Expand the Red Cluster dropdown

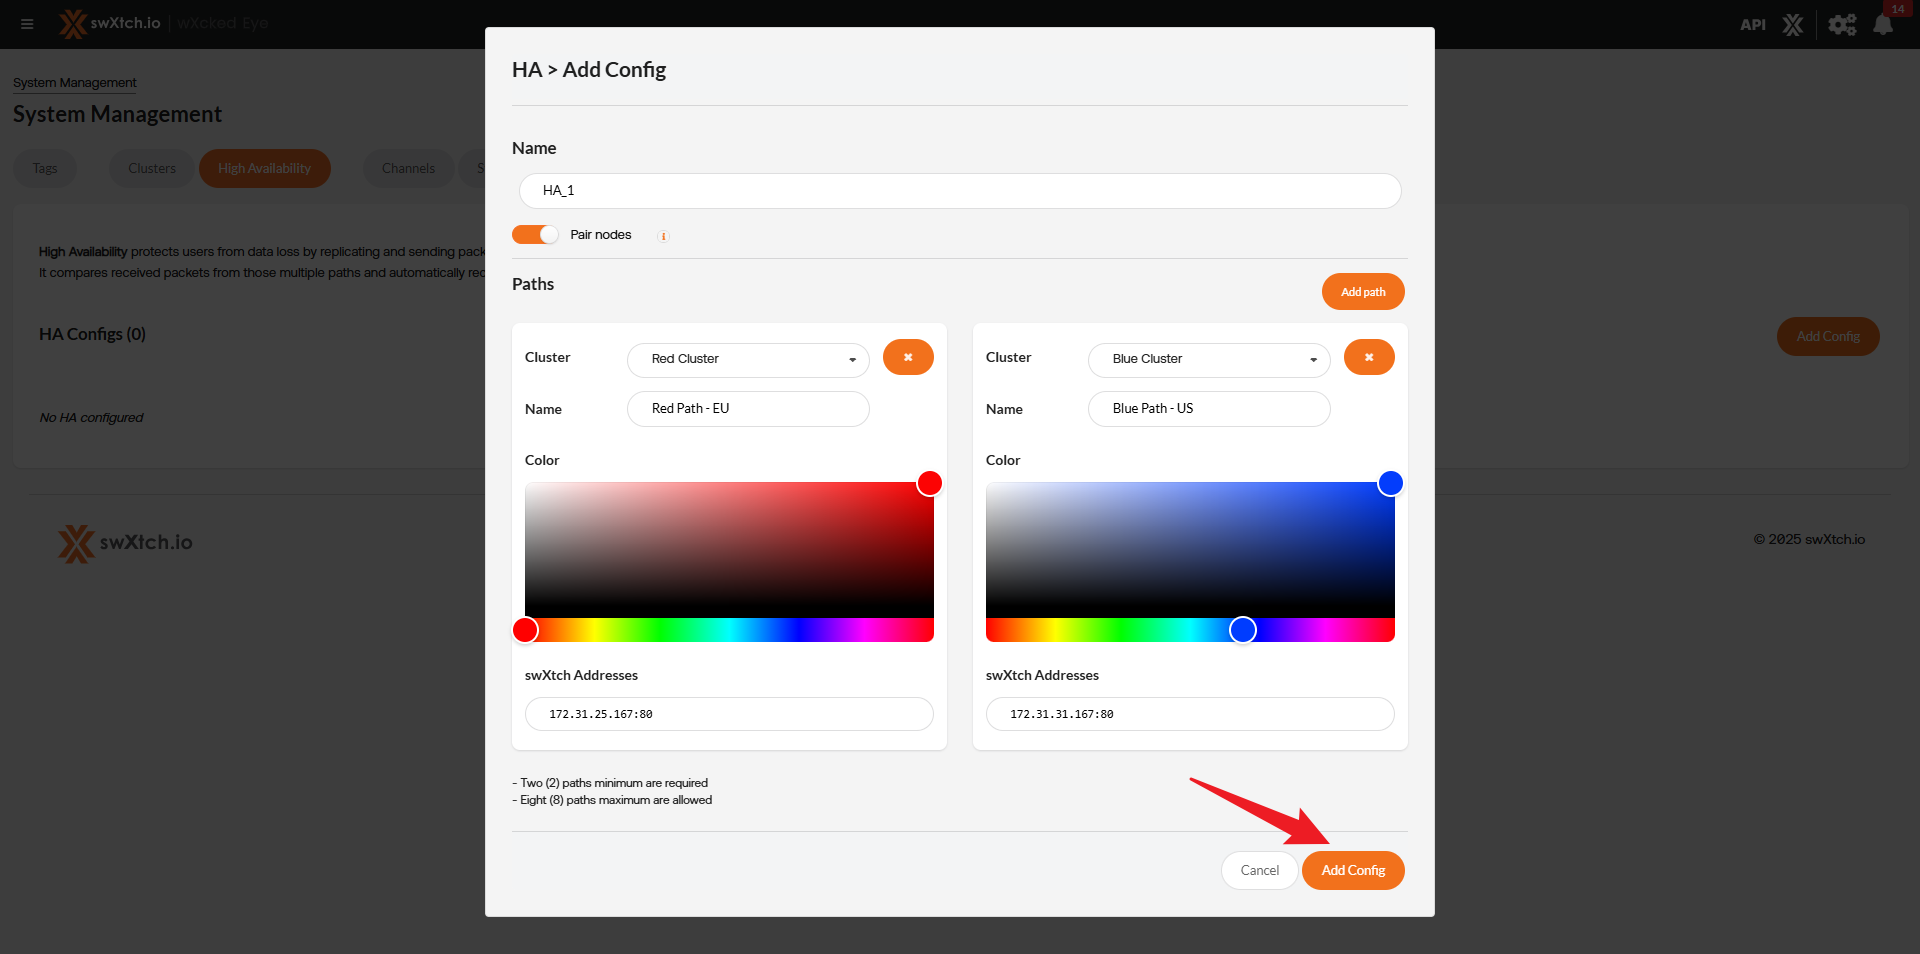coord(748,359)
